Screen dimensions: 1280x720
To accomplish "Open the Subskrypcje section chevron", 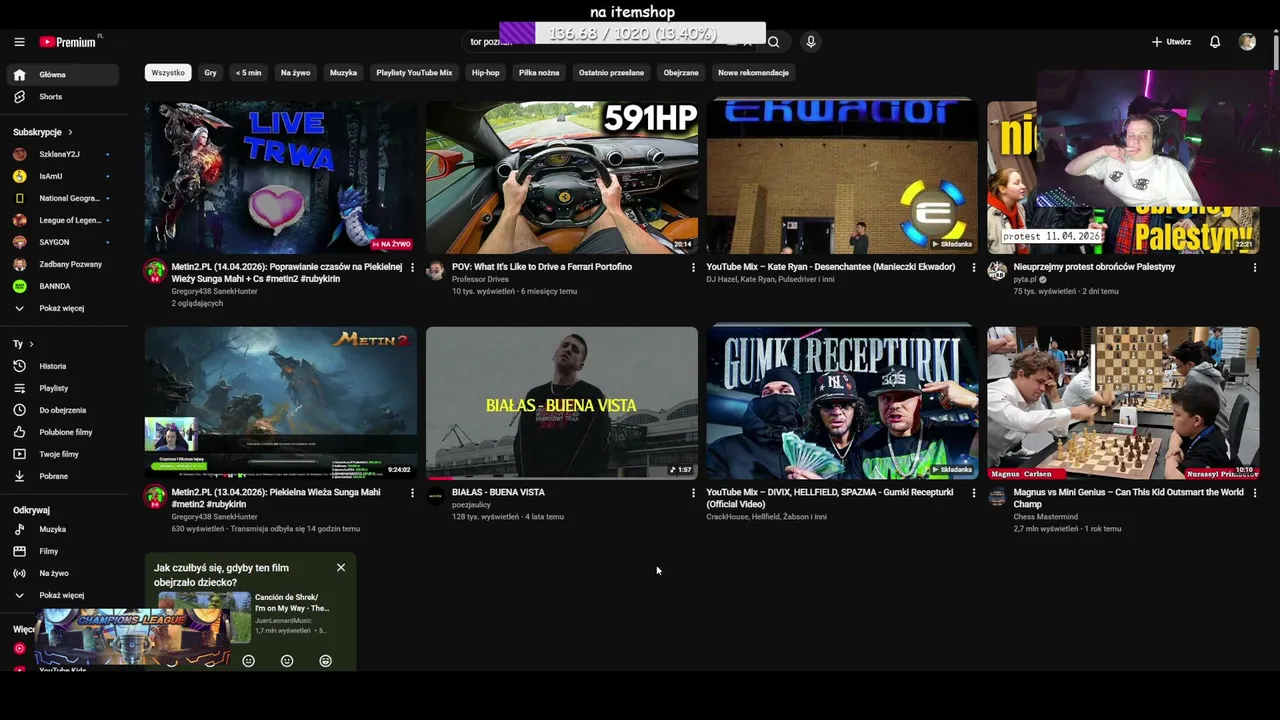I will click(70, 132).
